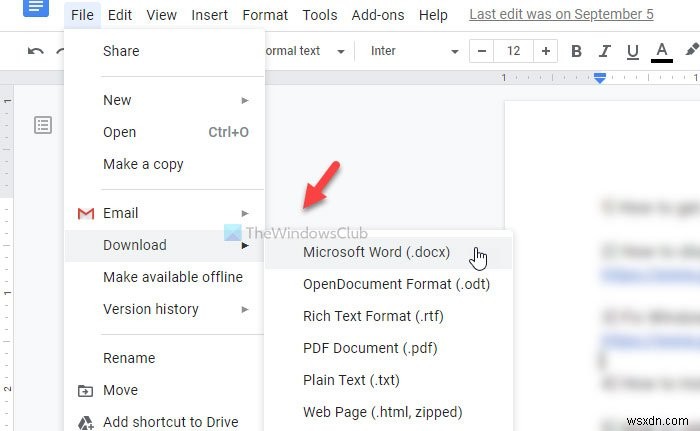Screen dimensions: 700x431
Task: Click the Share menu entry
Action: (121, 51)
